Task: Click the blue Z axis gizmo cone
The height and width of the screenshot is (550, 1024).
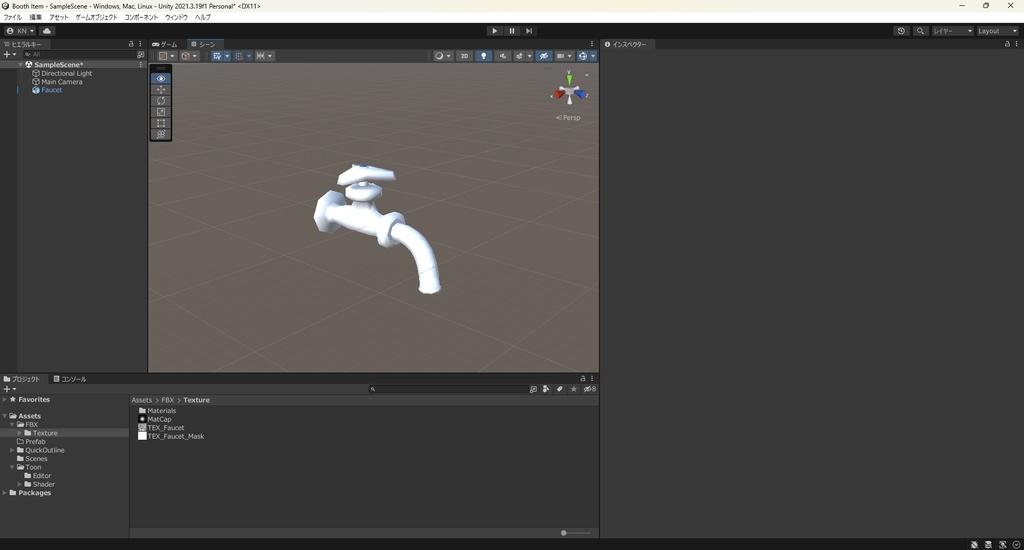Action: 580,94
